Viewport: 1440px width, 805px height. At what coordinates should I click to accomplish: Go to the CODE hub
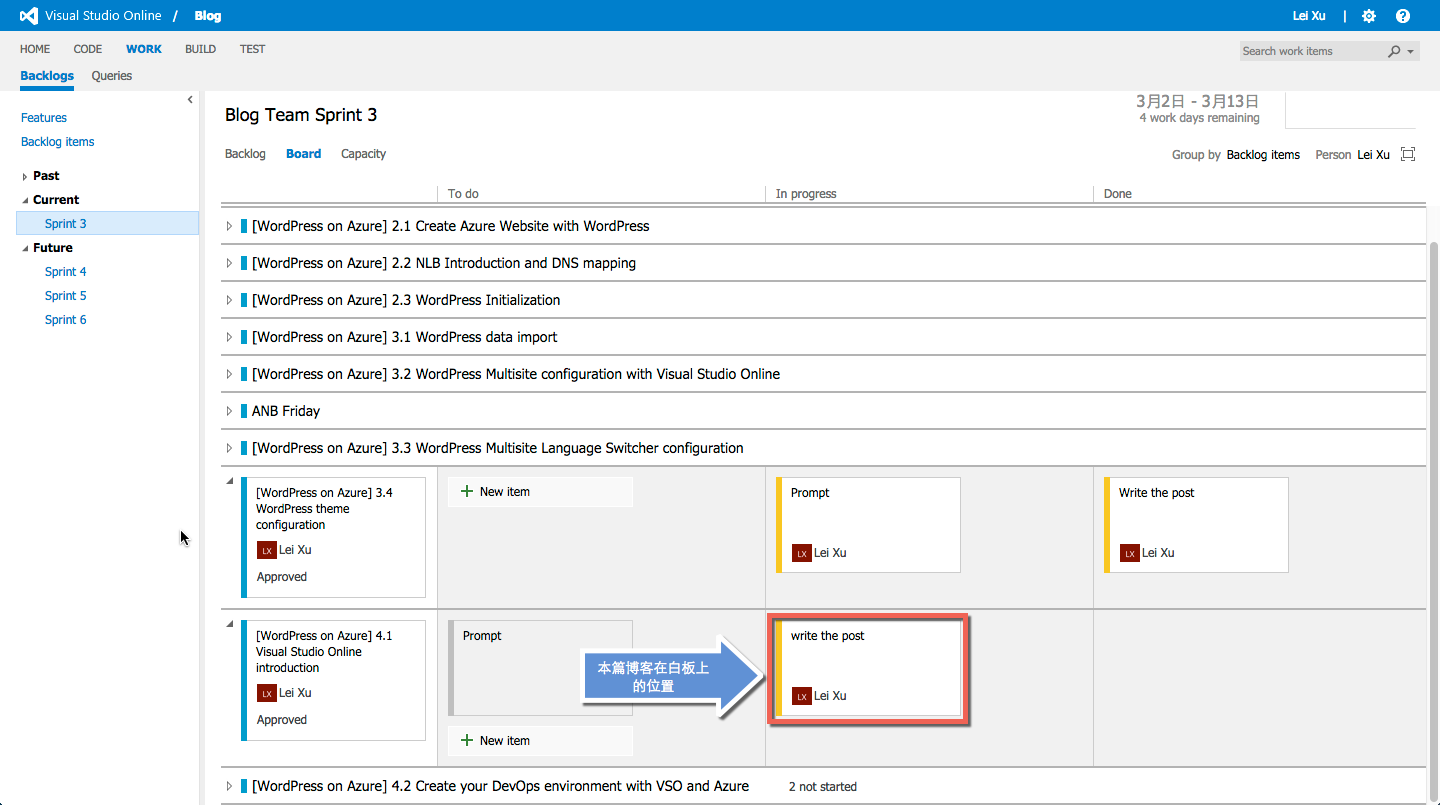tap(88, 49)
